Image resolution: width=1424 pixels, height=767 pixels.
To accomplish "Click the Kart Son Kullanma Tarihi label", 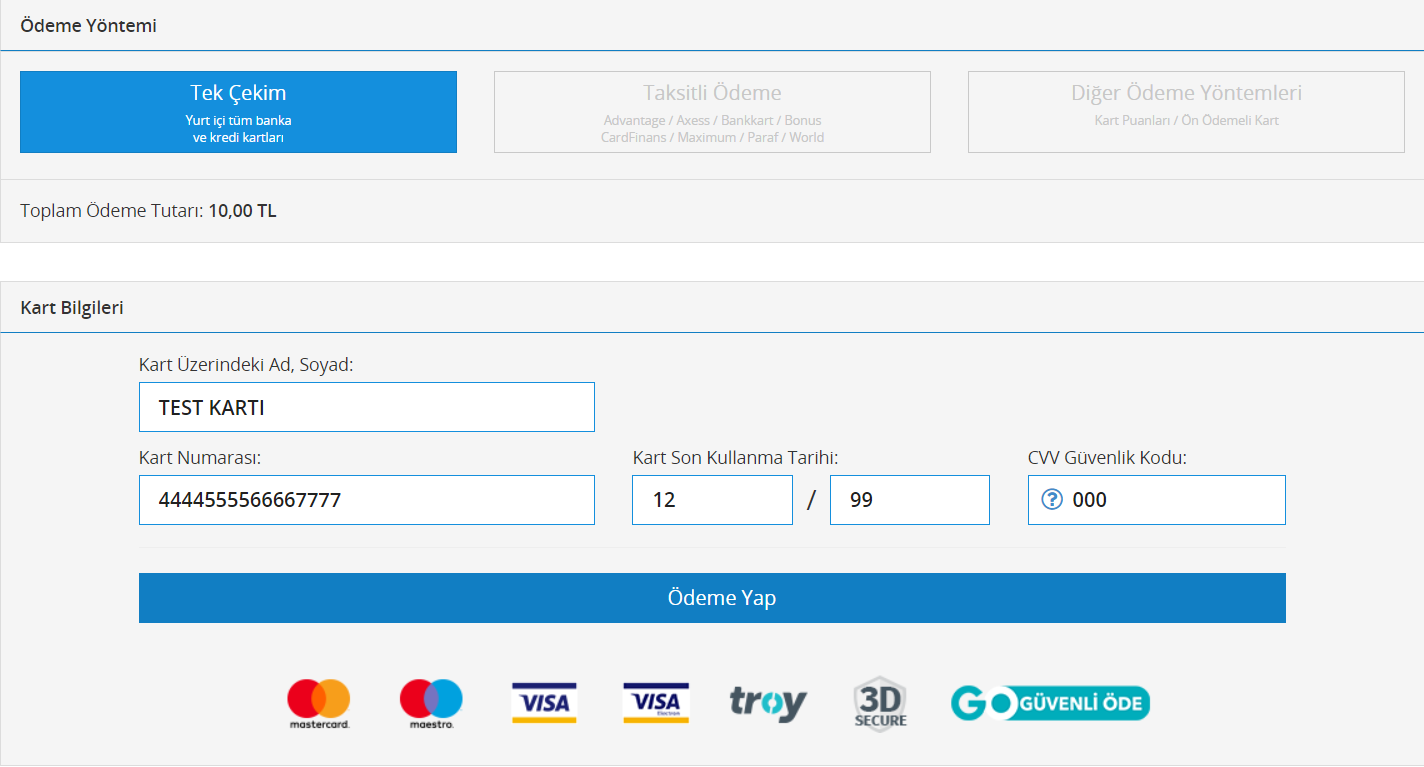I will [x=735, y=458].
